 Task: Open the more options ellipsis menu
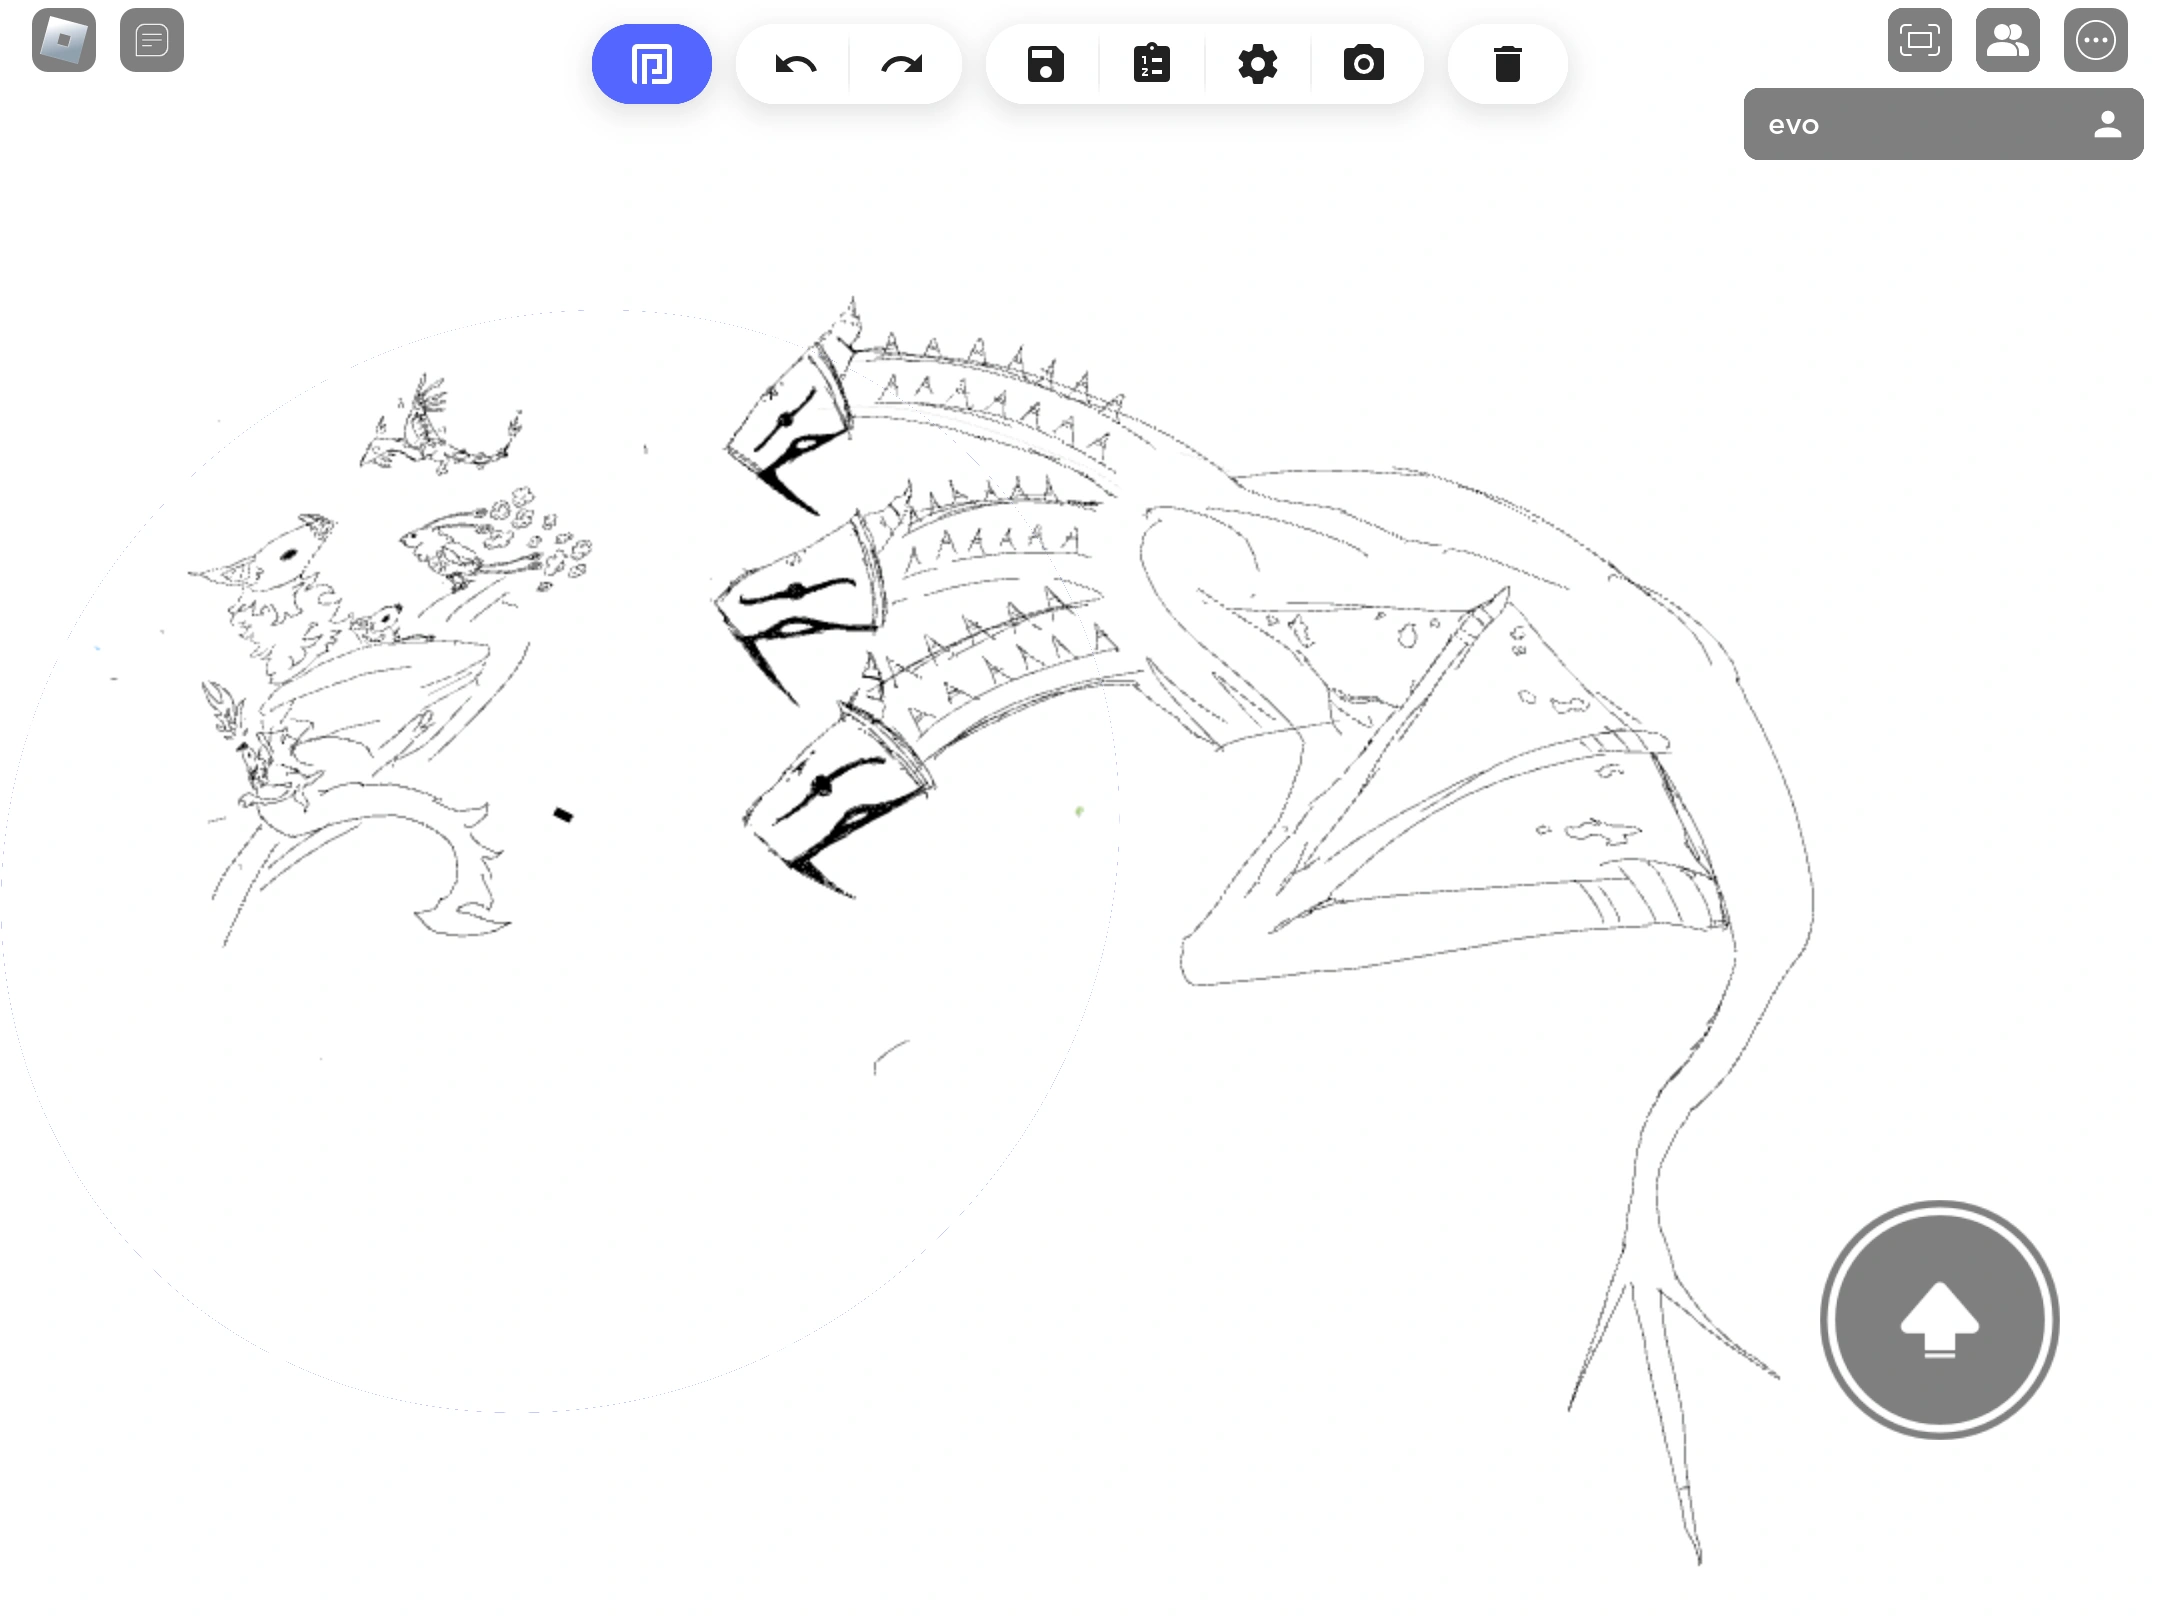coord(2096,40)
